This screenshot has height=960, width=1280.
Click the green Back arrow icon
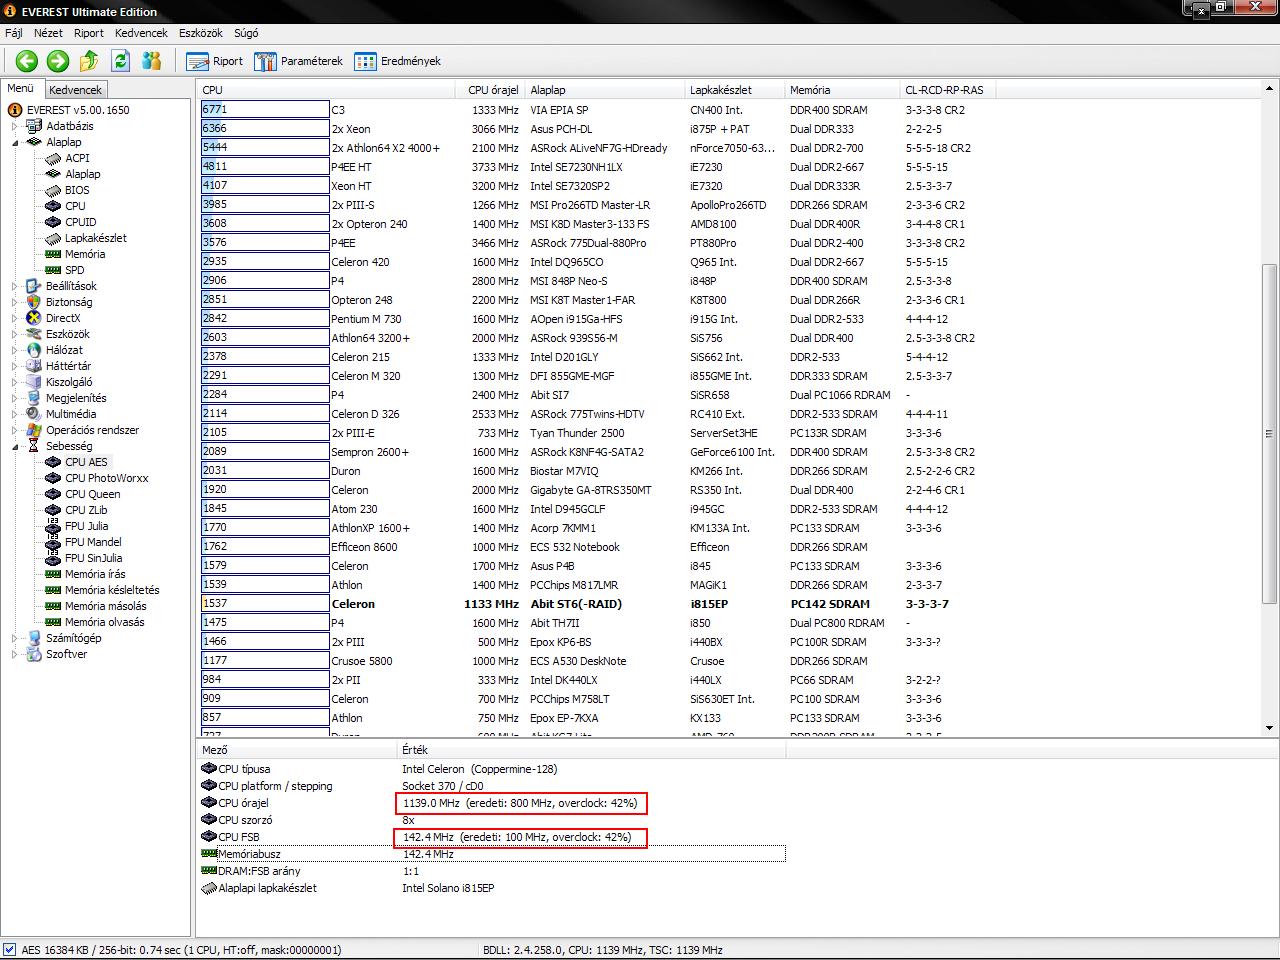tap(27, 61)
